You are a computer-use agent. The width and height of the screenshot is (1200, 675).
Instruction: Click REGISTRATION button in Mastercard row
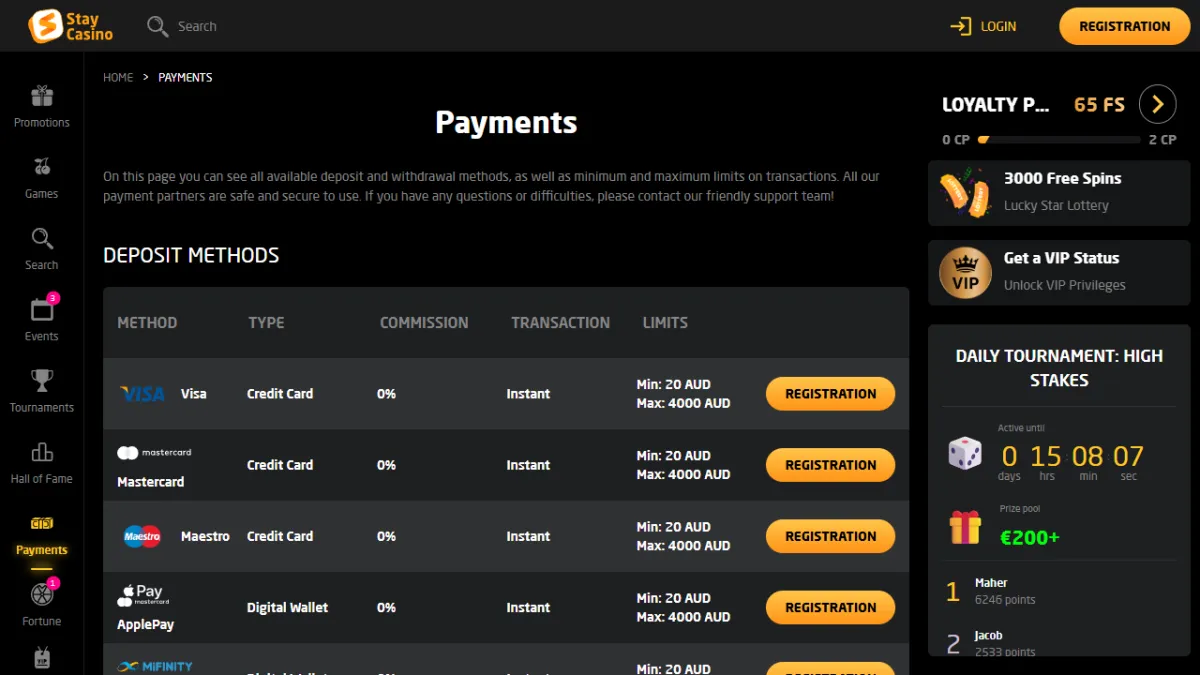(830, 465)
